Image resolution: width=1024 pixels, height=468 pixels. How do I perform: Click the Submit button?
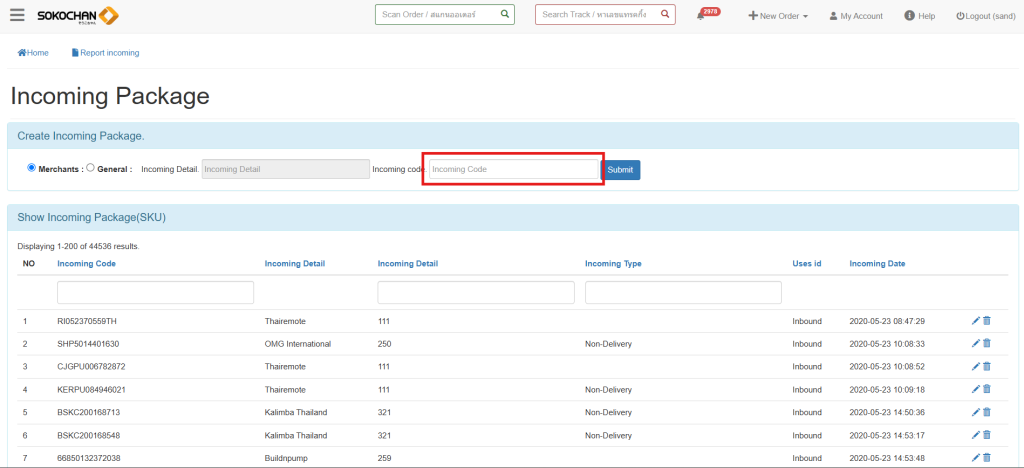coord(620,170)
